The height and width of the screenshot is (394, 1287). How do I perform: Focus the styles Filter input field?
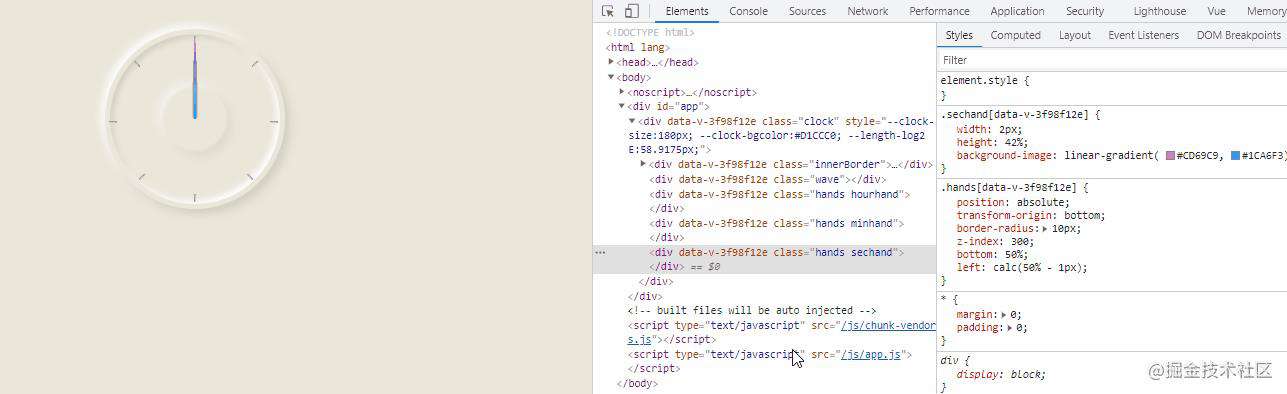[x=1111, y=60]
